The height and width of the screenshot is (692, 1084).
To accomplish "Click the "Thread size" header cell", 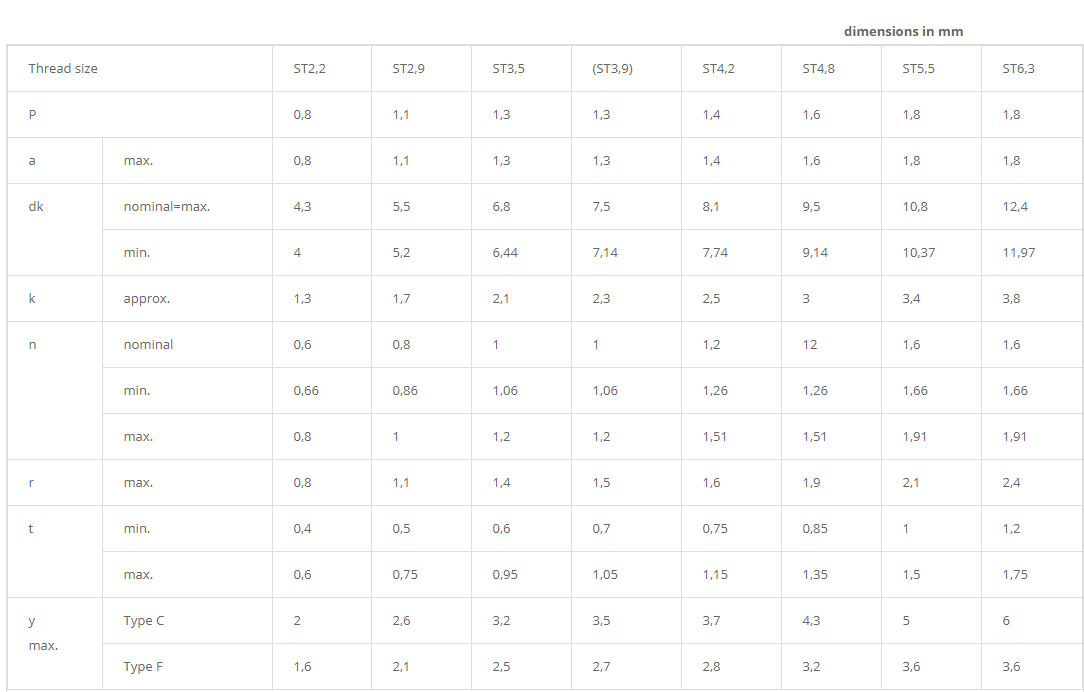I will [x=63, y=69].
